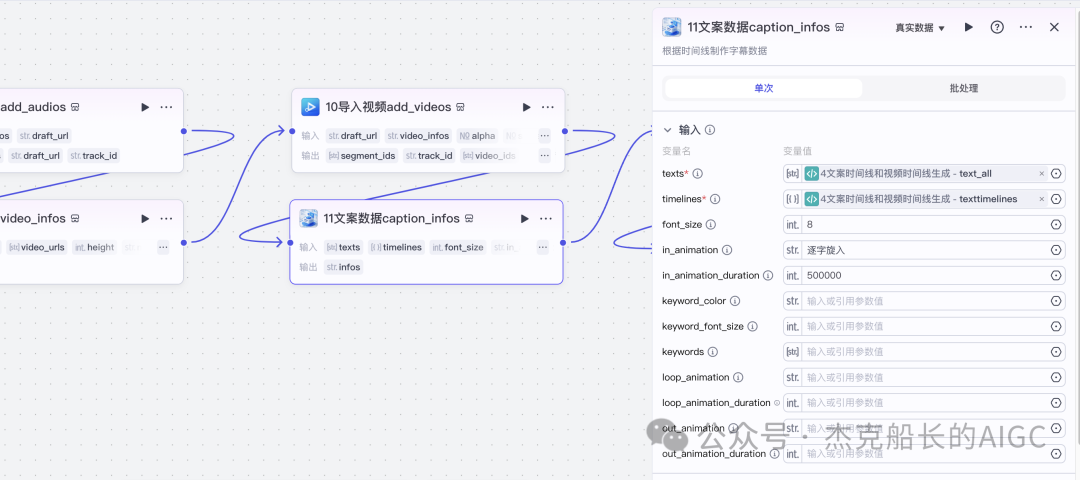Run the 10导入视频add_videos node

coord(526,107)
